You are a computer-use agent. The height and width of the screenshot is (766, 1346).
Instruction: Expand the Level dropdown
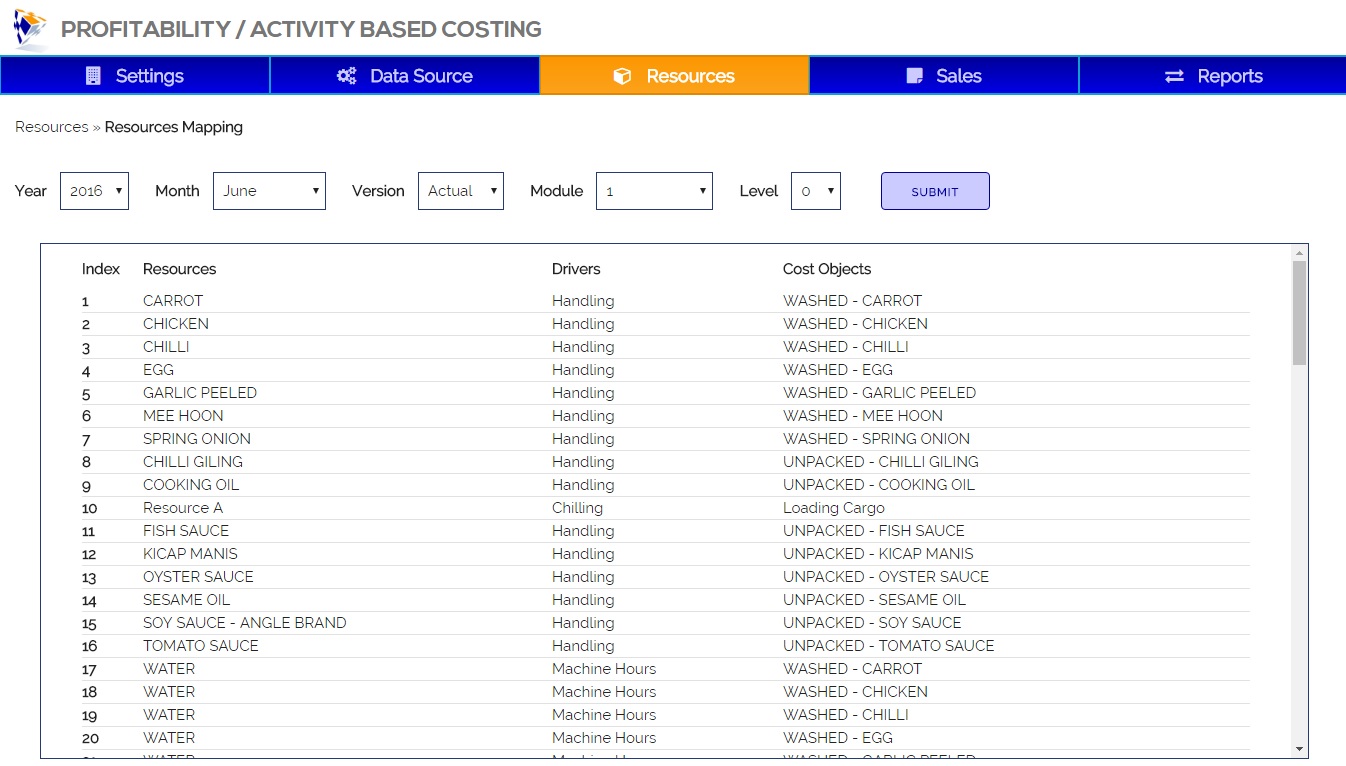pos(815,191)
